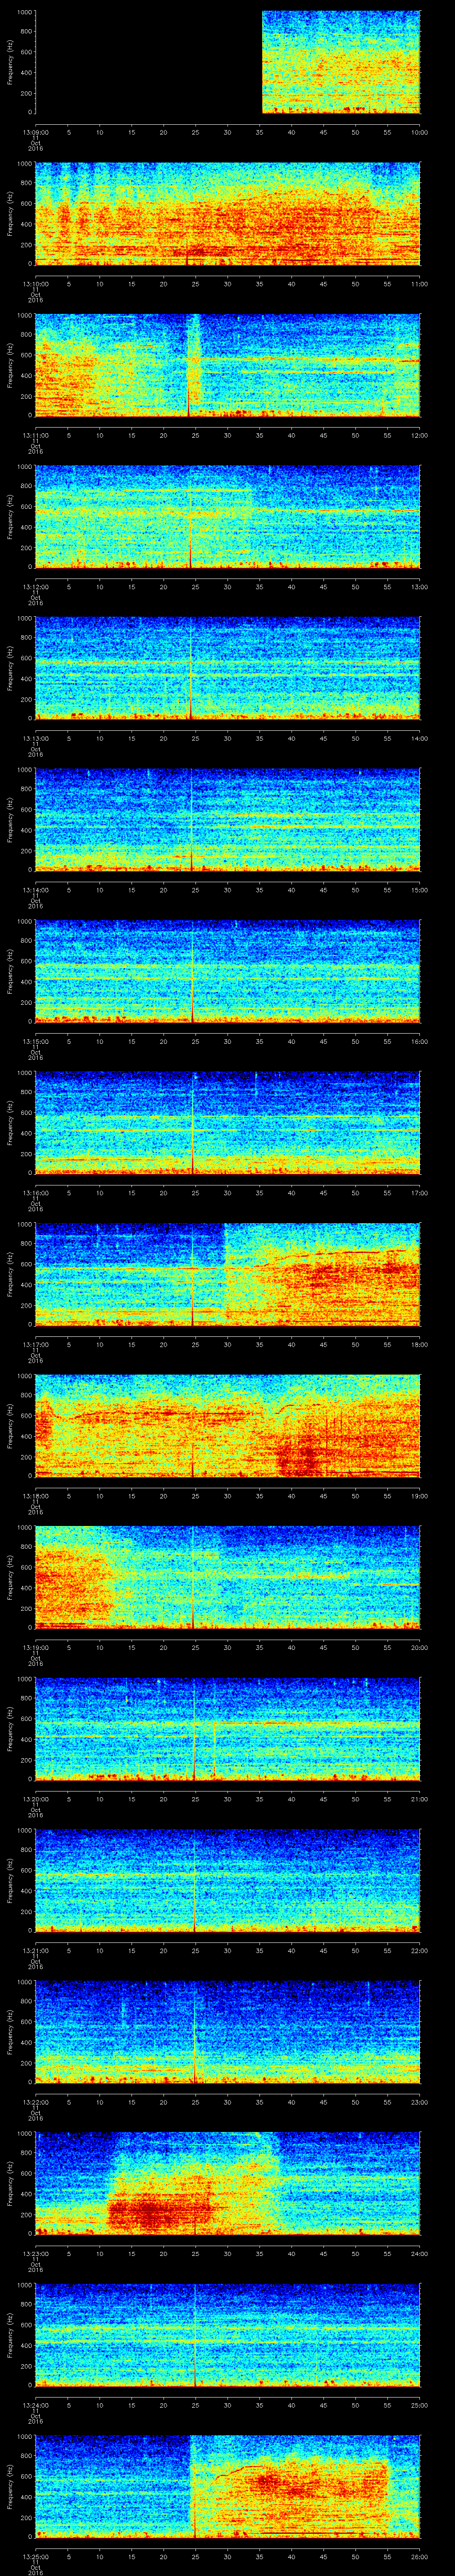Click the '13:13:00' time axis label
This screenshot has width=455, height=2576.
35,738
